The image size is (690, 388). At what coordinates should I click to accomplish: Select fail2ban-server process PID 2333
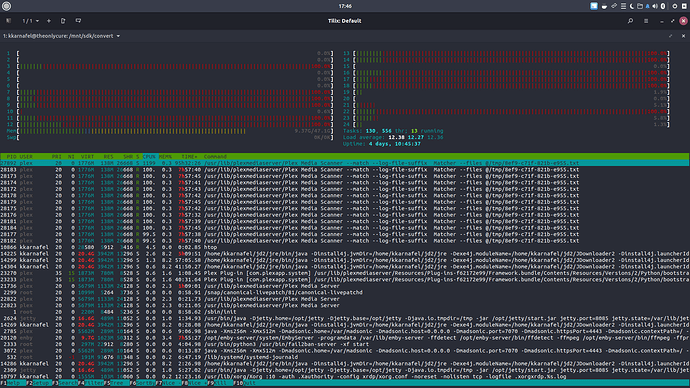coord(345,344)
